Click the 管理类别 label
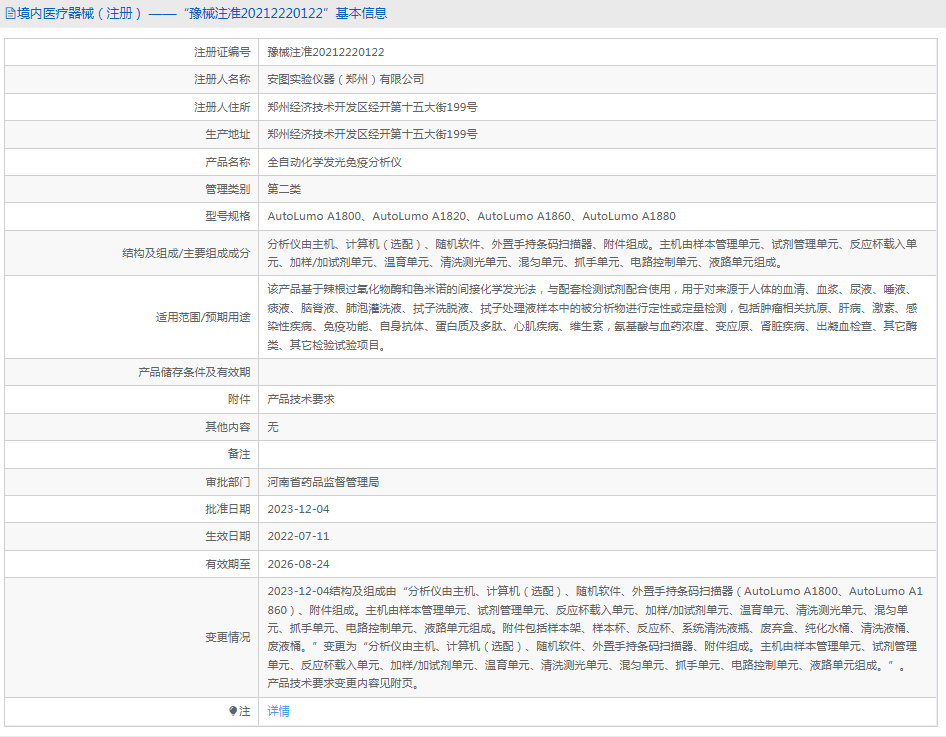The image size is (946, 737). [227, 189]
